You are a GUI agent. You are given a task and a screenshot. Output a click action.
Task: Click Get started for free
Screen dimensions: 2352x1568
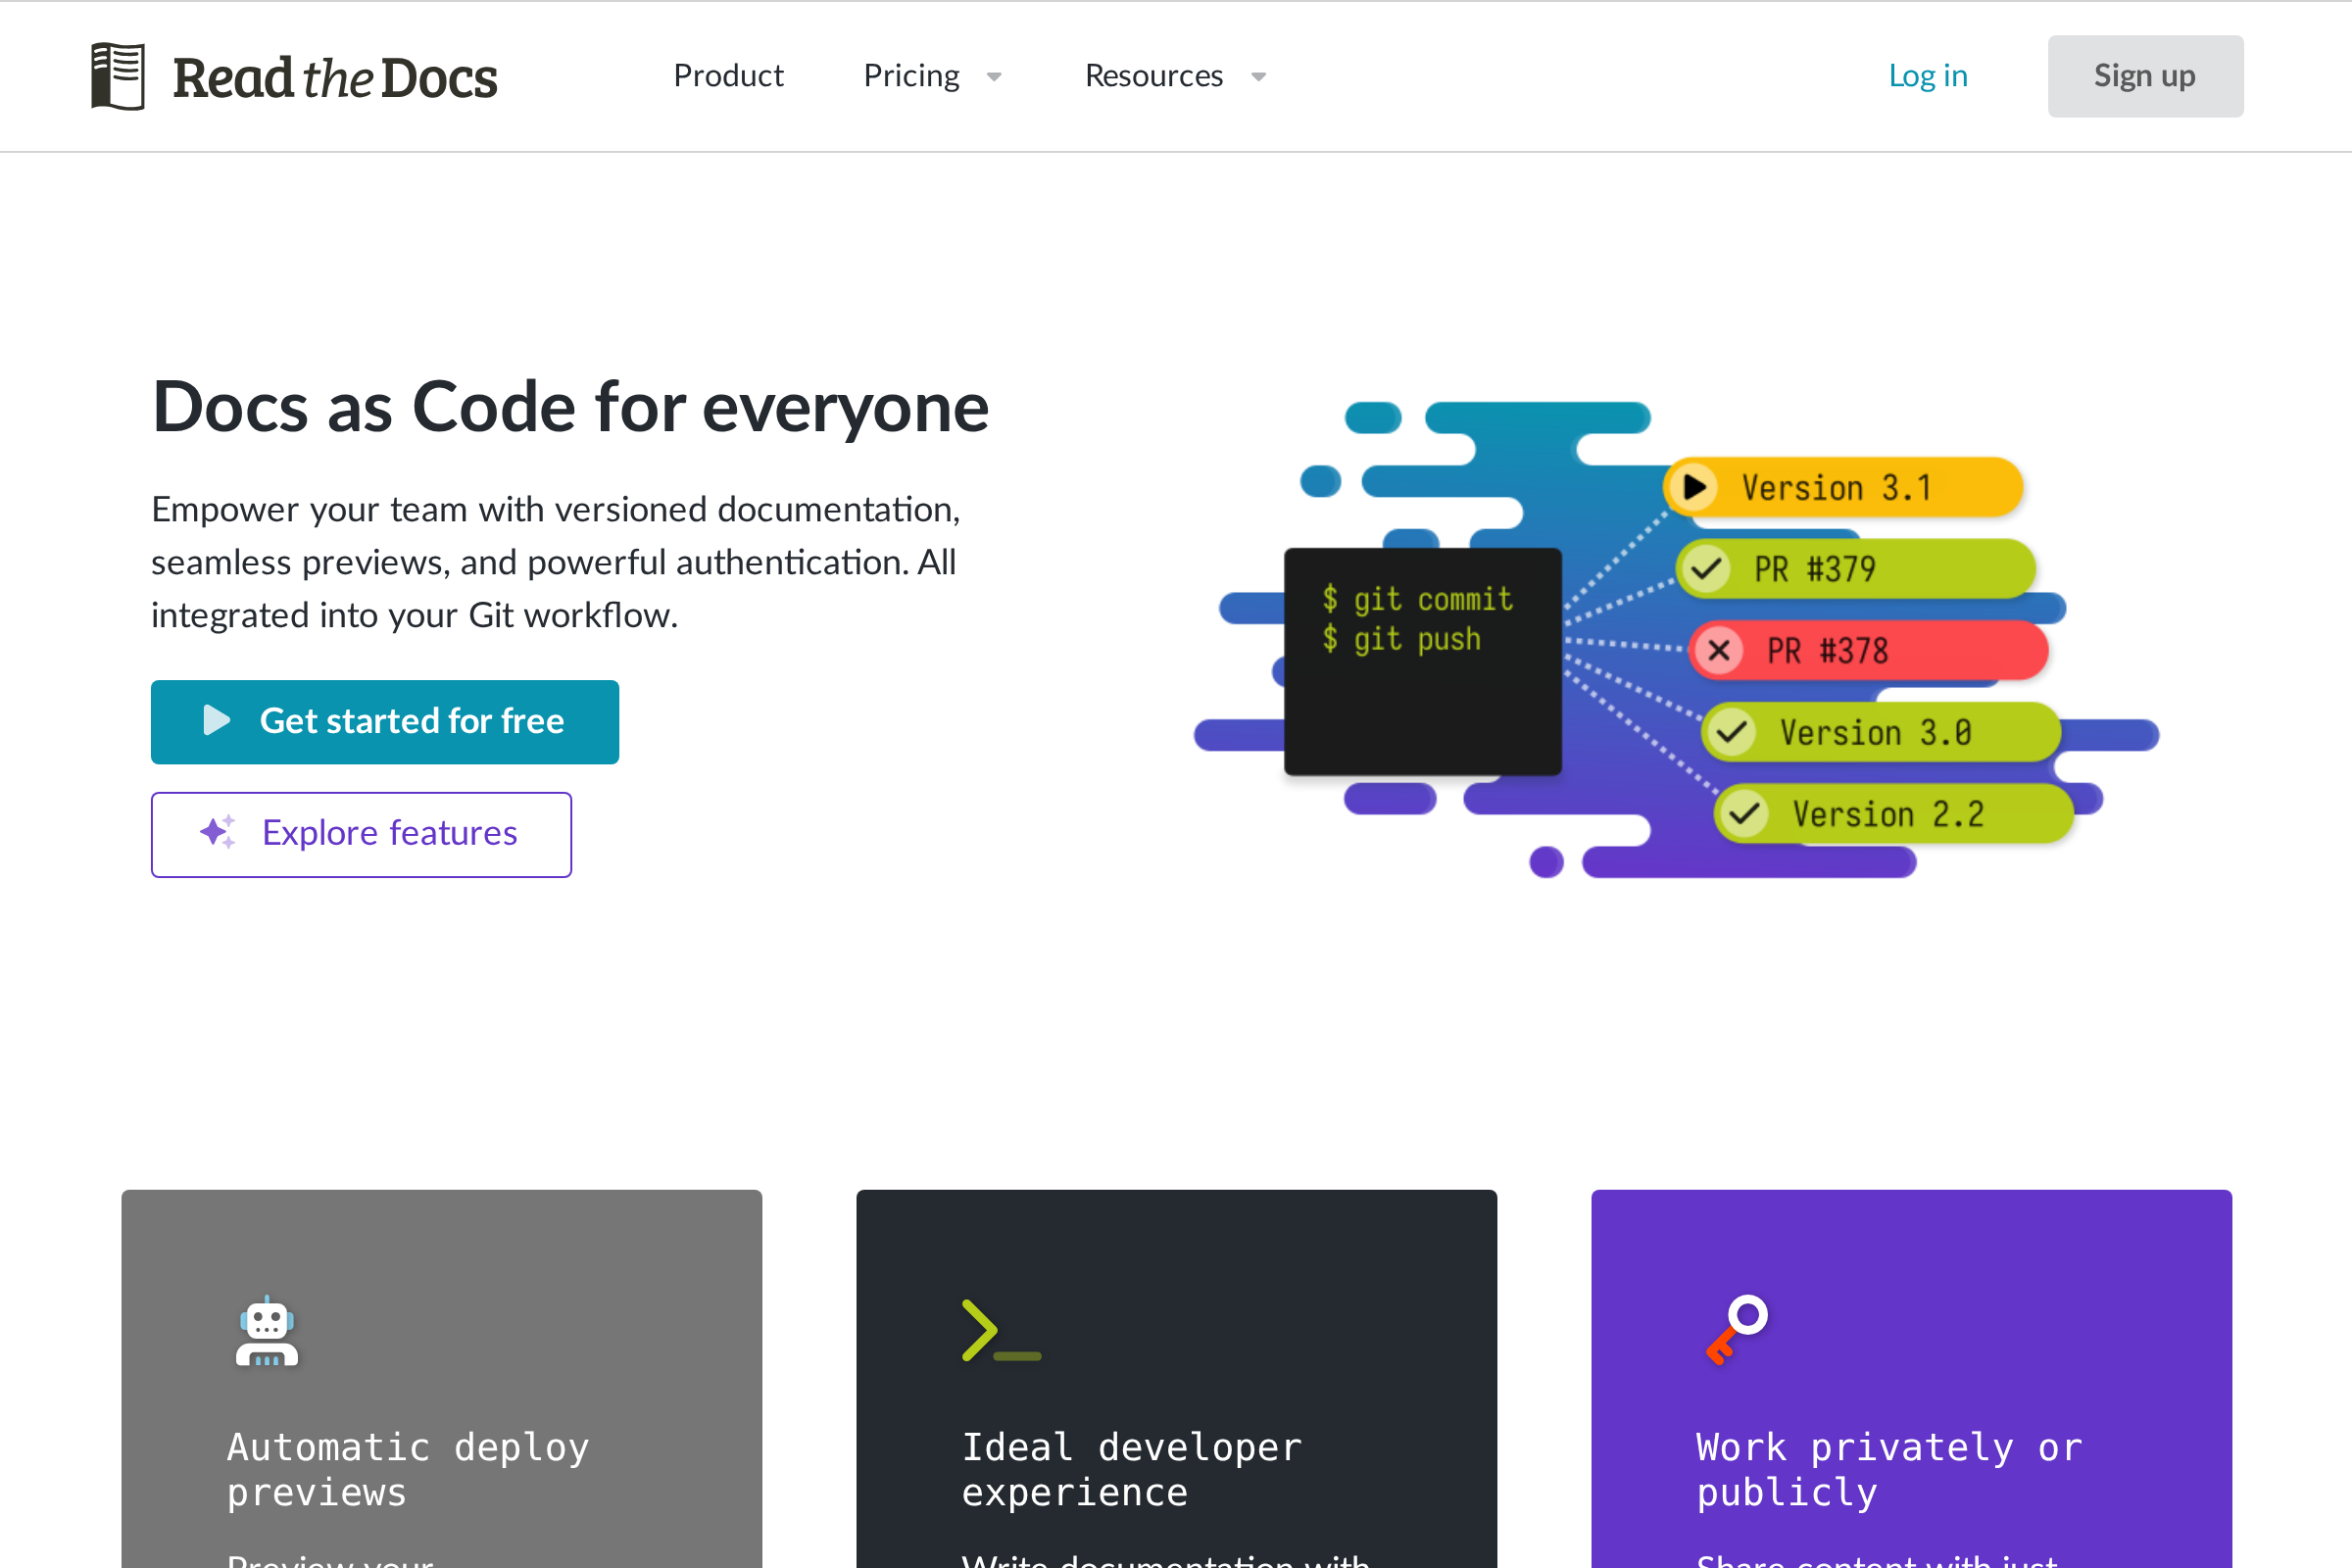(385, 721)
